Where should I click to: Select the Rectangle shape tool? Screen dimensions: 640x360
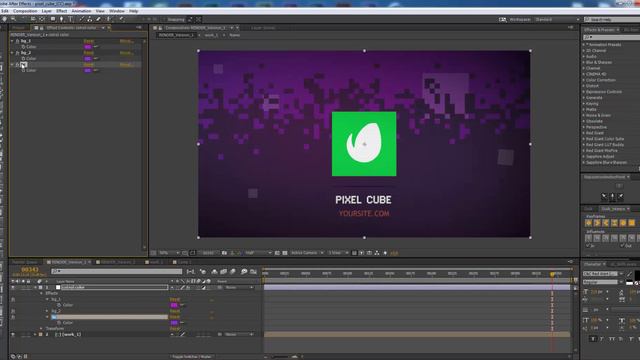[53, 19]
